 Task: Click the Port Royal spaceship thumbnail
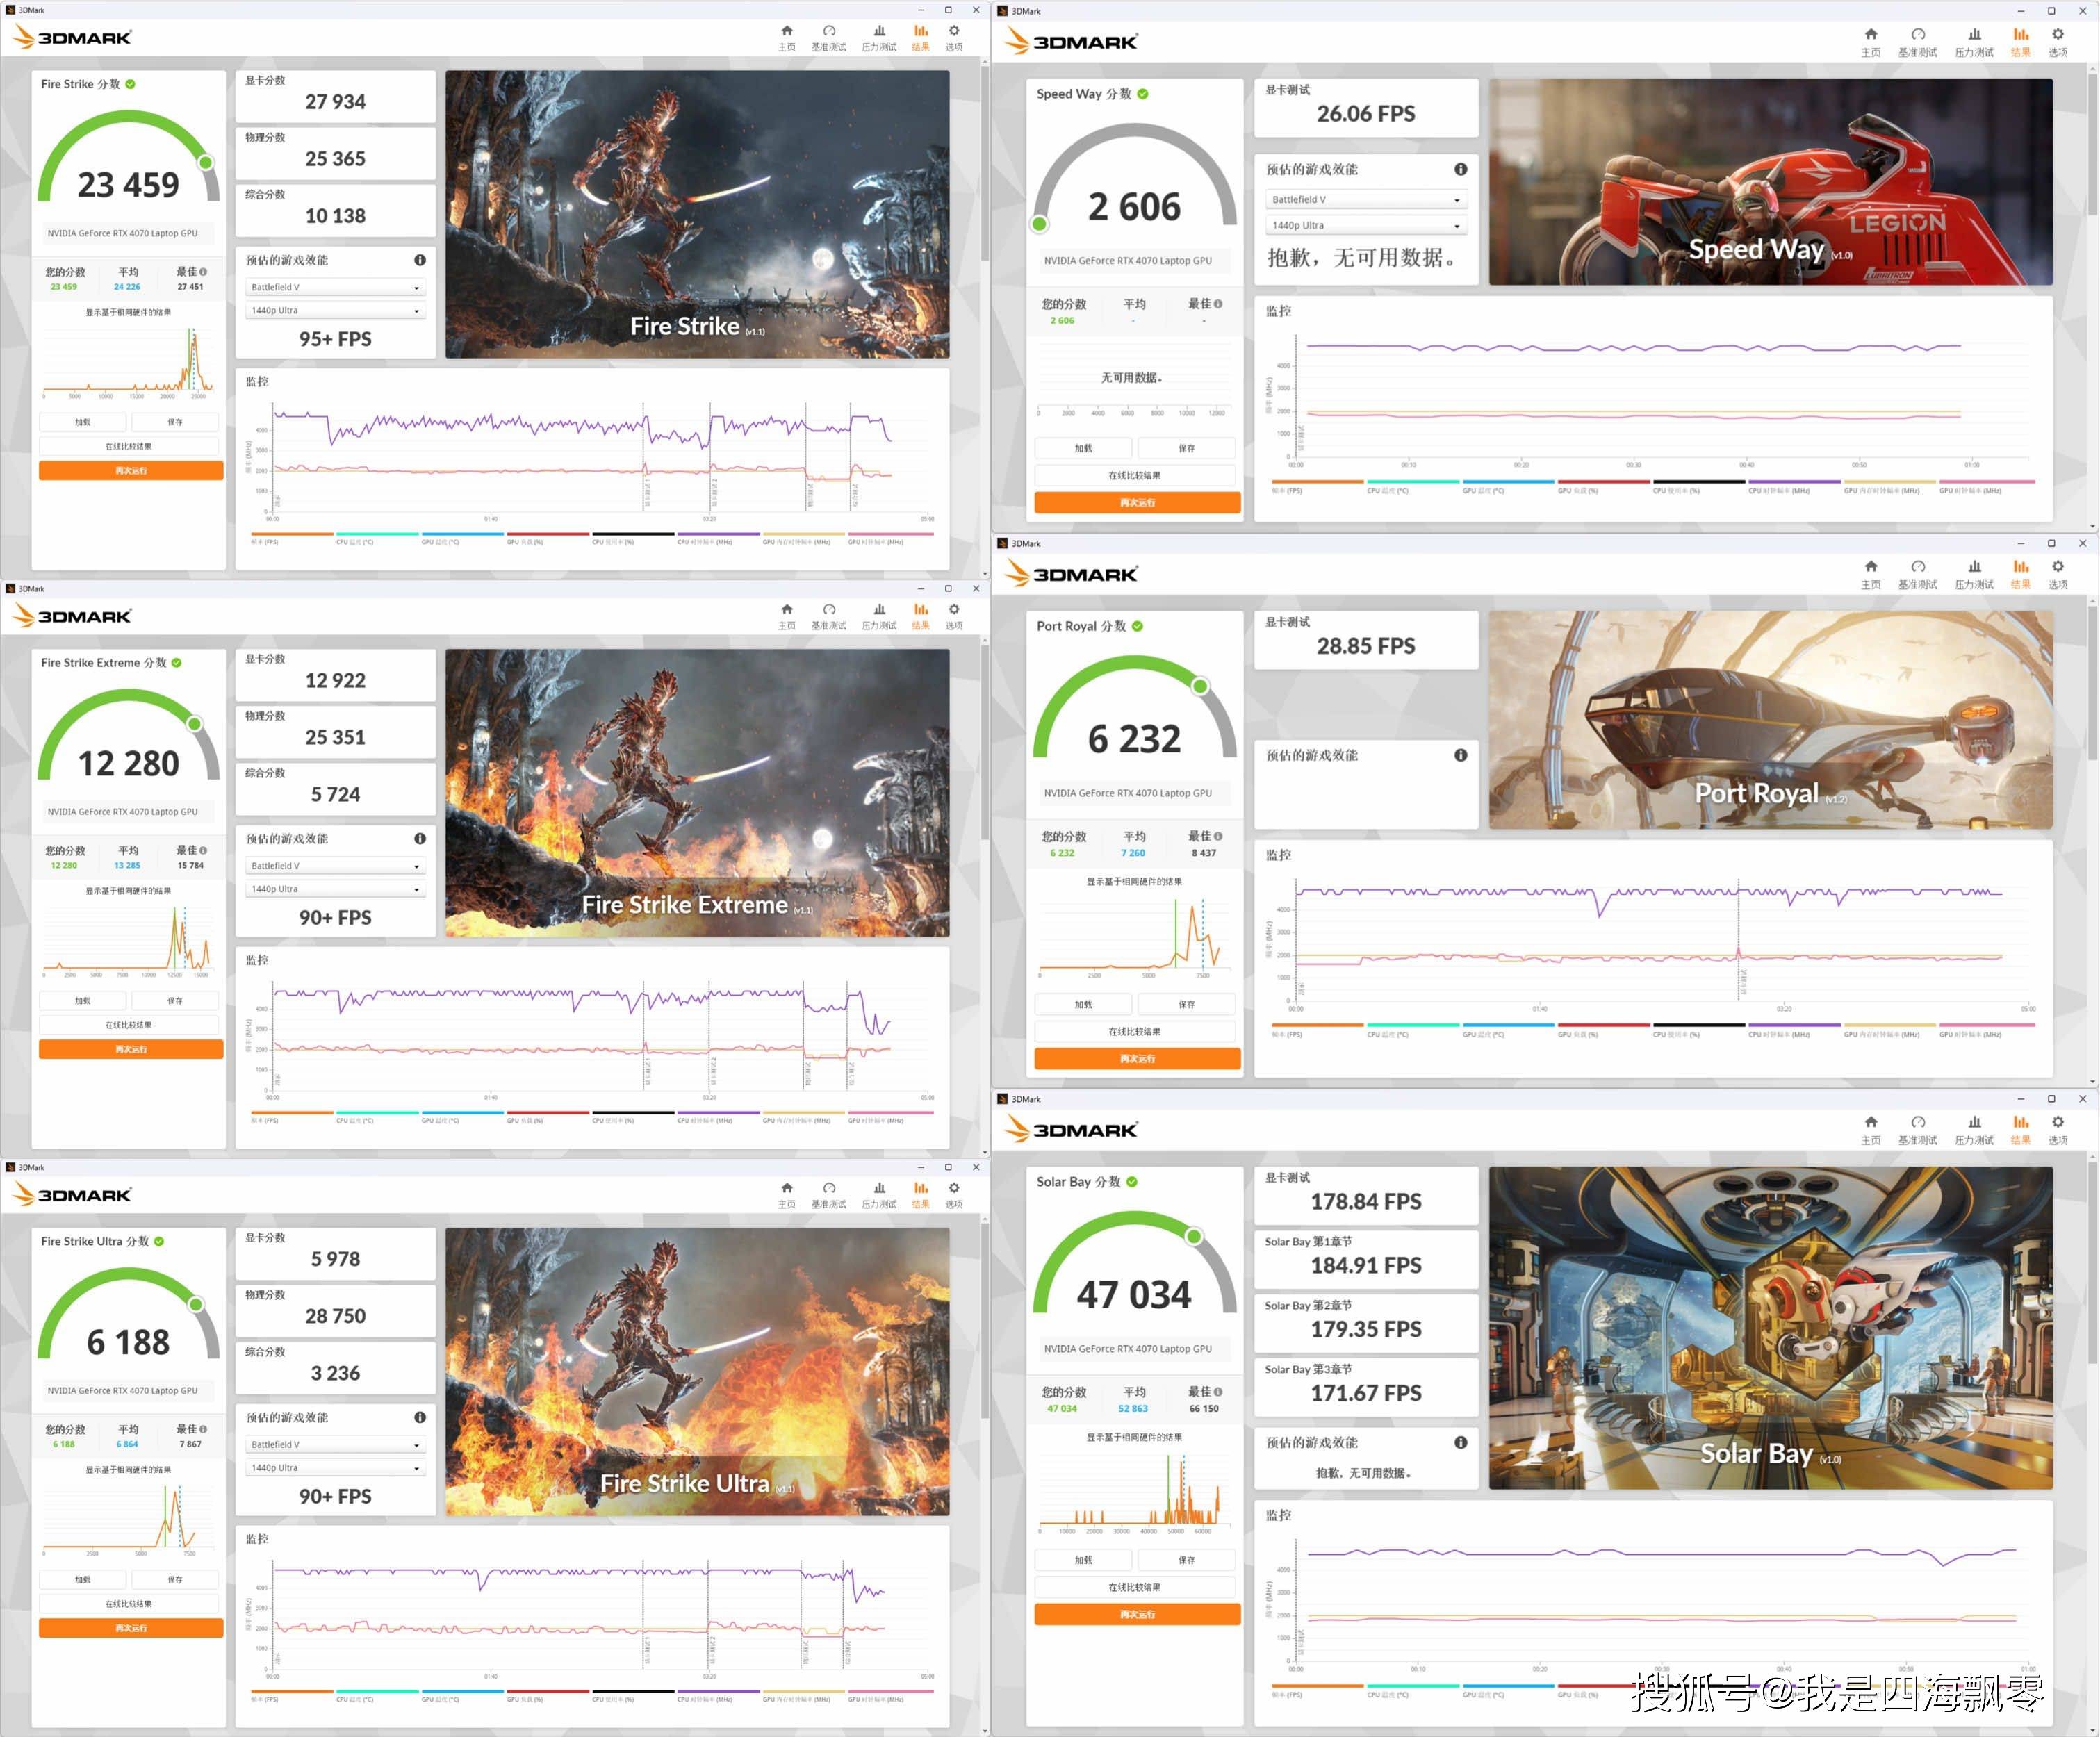point(1770,720)
